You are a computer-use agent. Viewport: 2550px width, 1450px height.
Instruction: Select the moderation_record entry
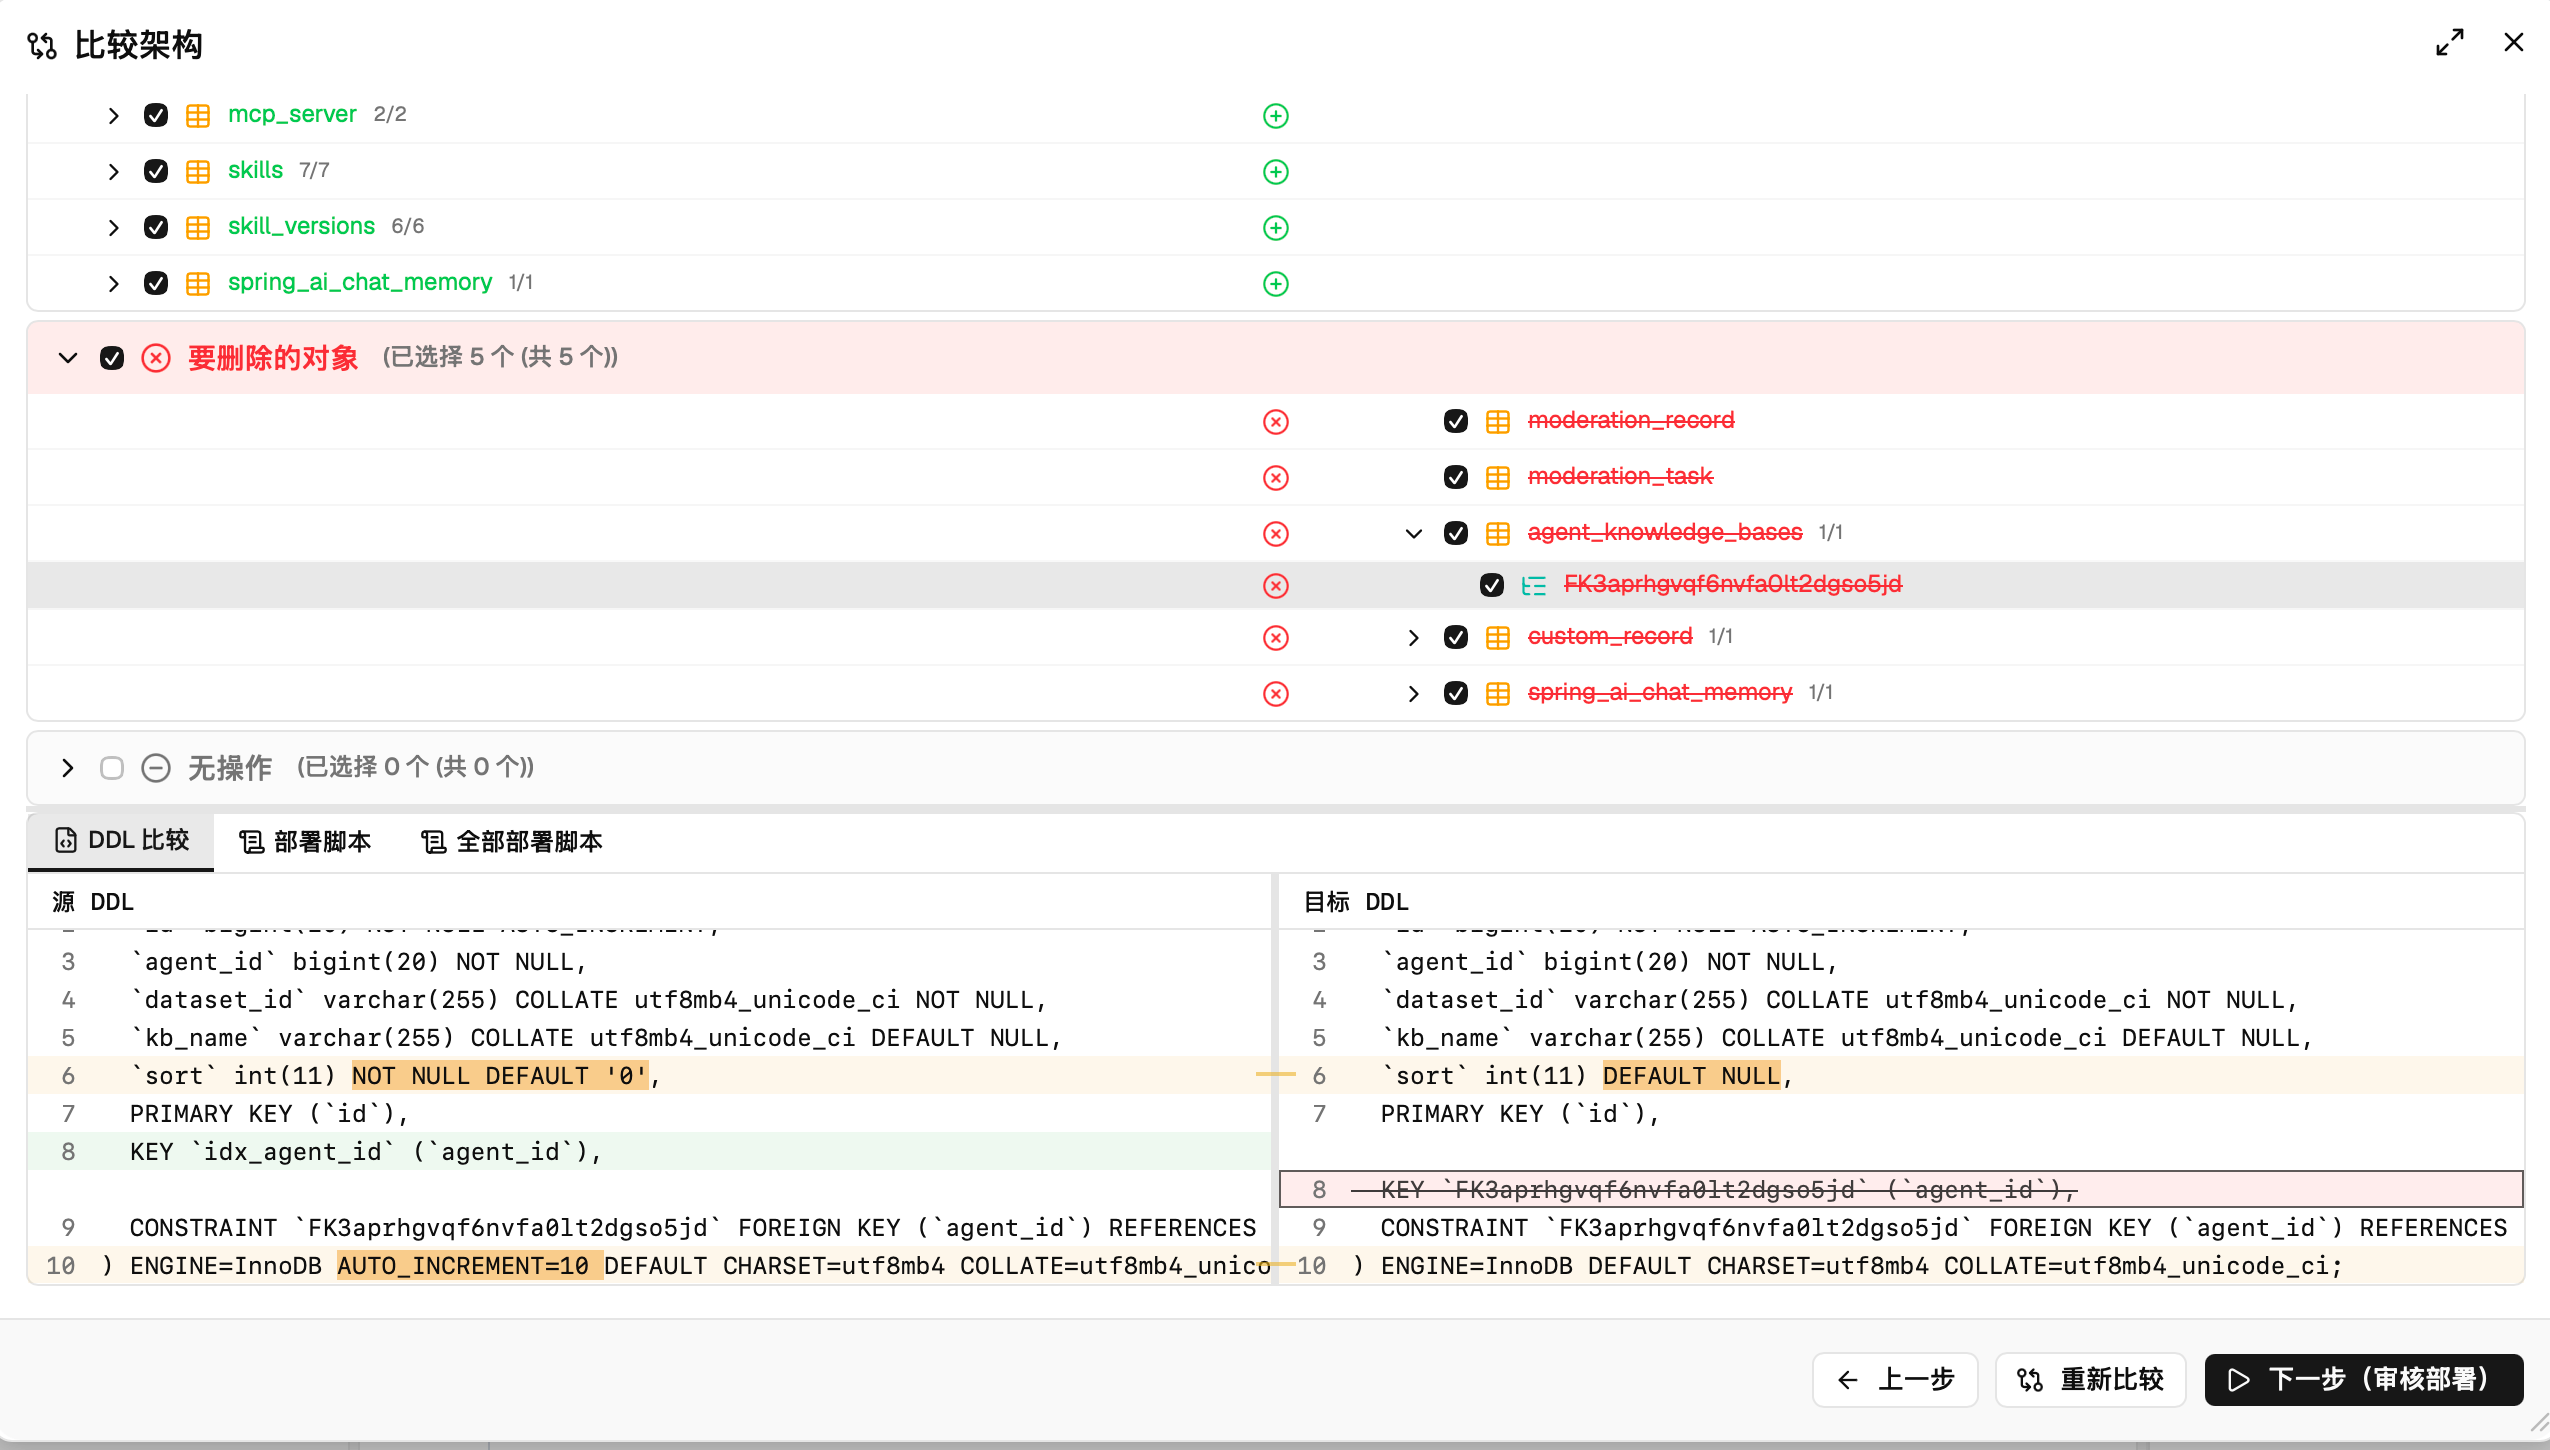point(1631,421)
